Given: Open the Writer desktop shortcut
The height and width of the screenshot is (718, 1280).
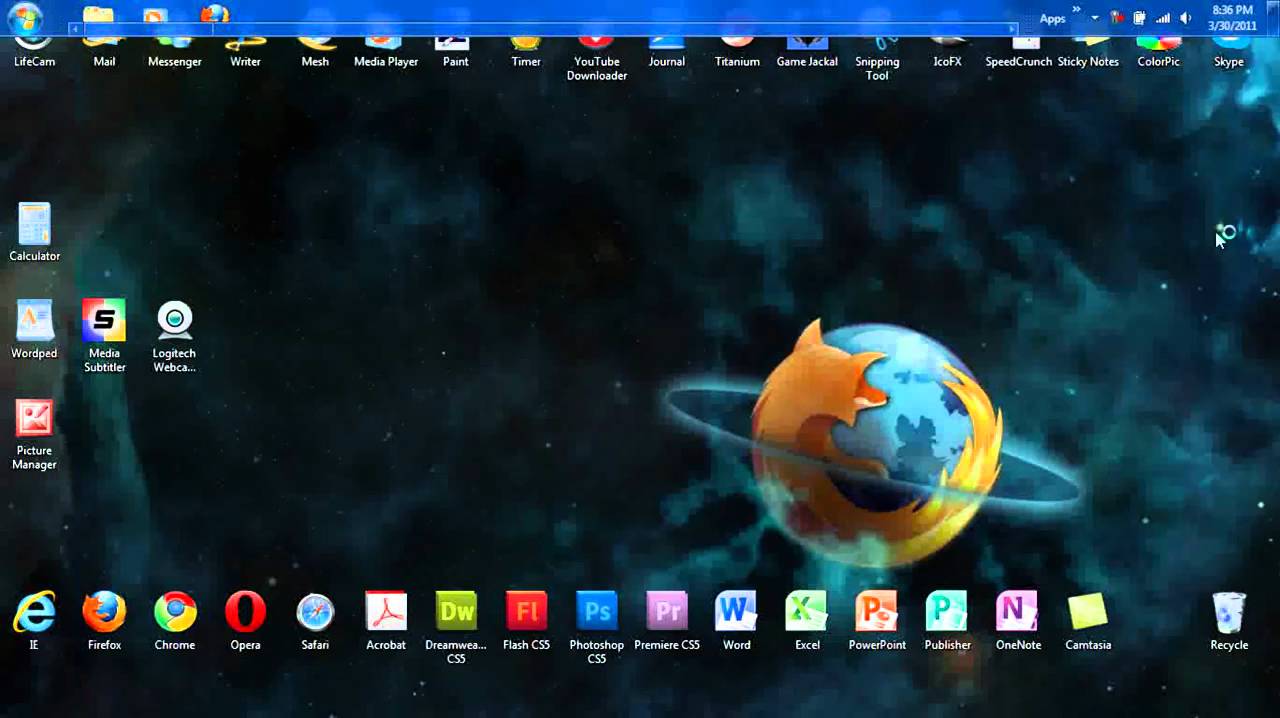Looking at the screenshot, I should (245, 54).
